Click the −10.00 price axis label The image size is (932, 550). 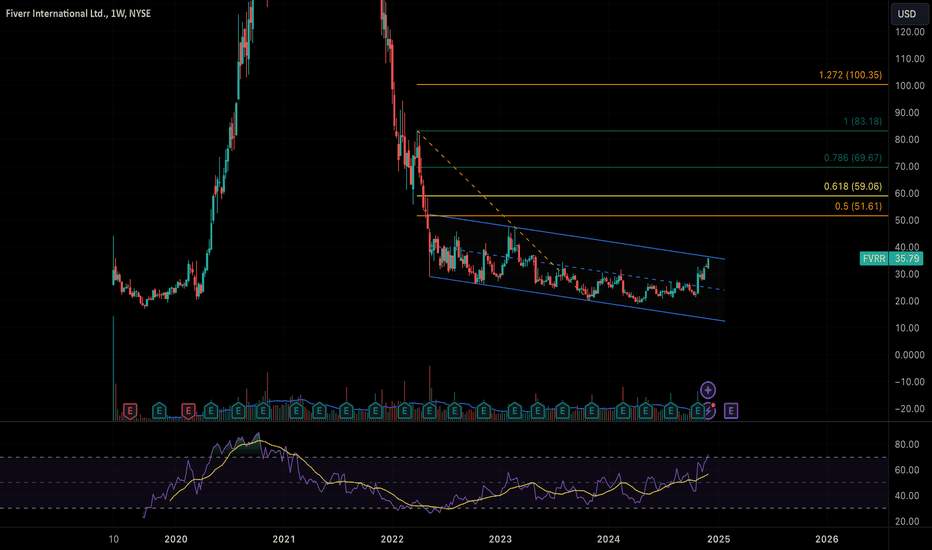(910, 382)
